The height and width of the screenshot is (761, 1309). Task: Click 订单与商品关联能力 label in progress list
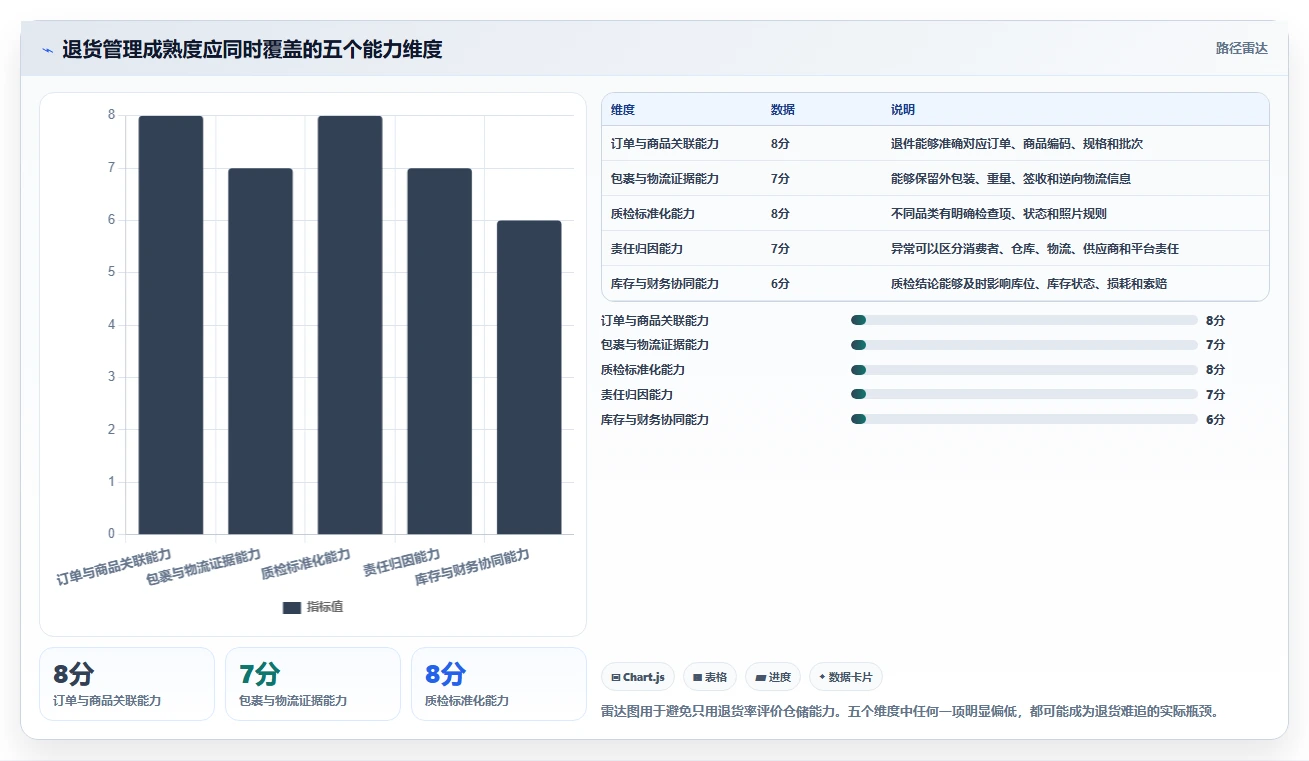tap(655, 320)
